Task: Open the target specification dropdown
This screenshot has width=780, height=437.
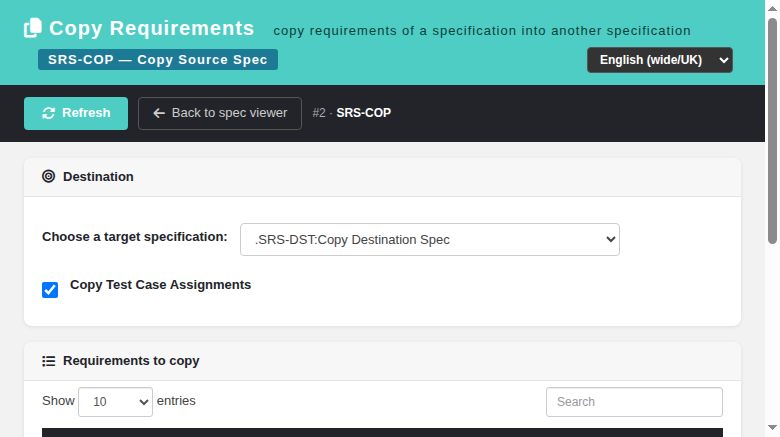Action: [x=430, y=239]
